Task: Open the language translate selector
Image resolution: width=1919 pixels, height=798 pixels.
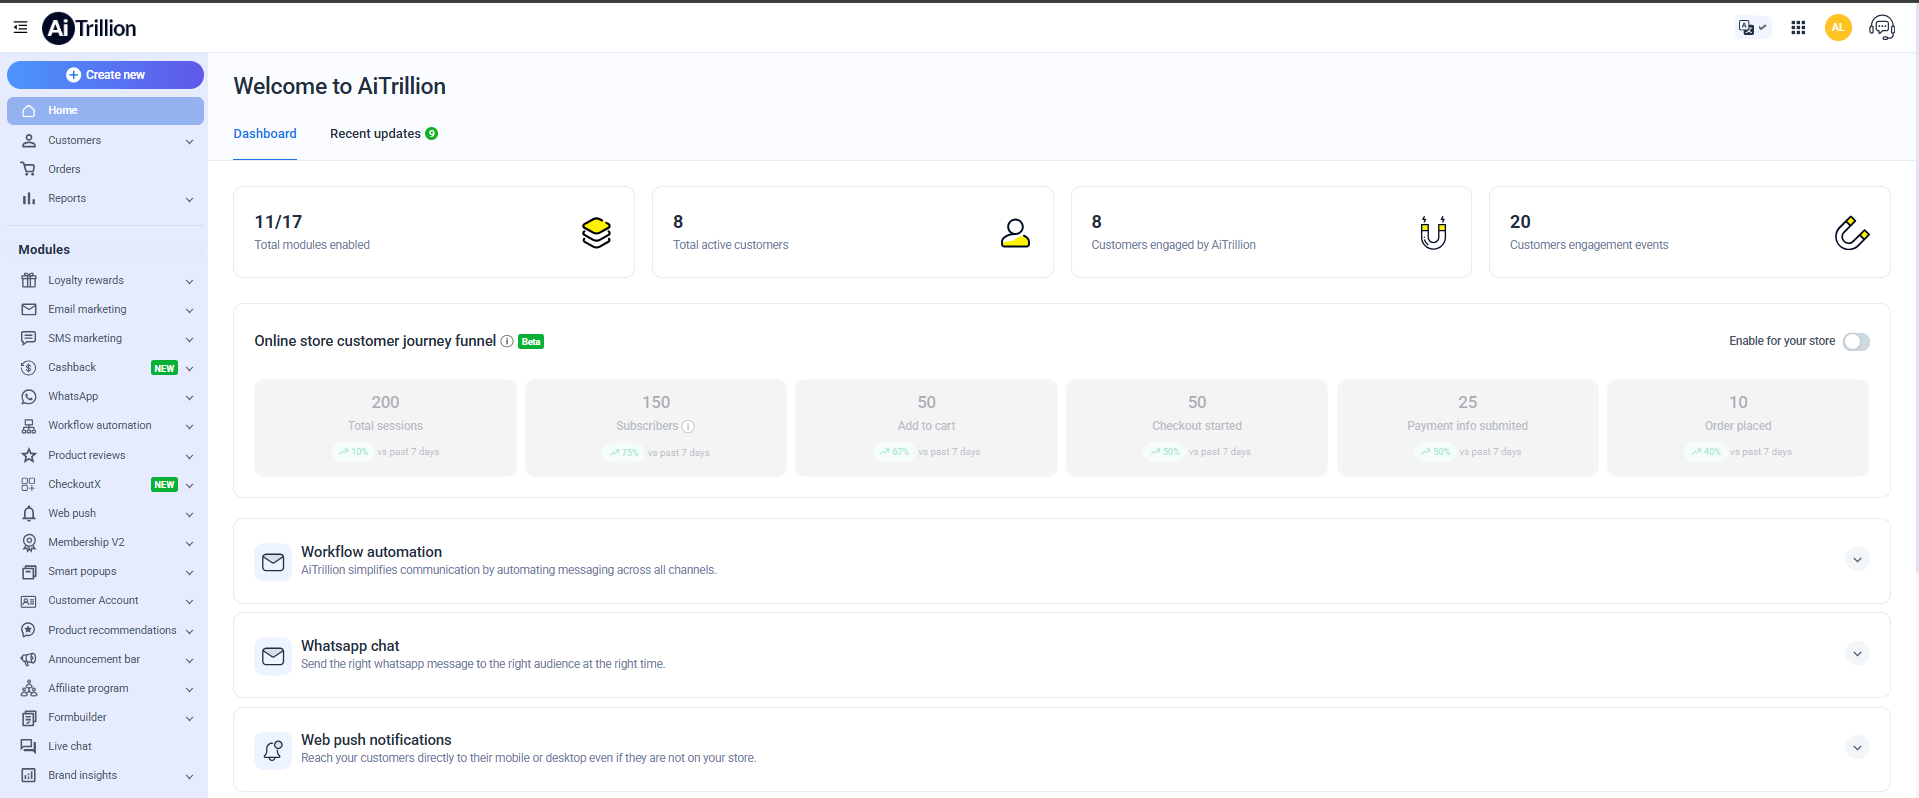Action: click(x=1753, y=27)
